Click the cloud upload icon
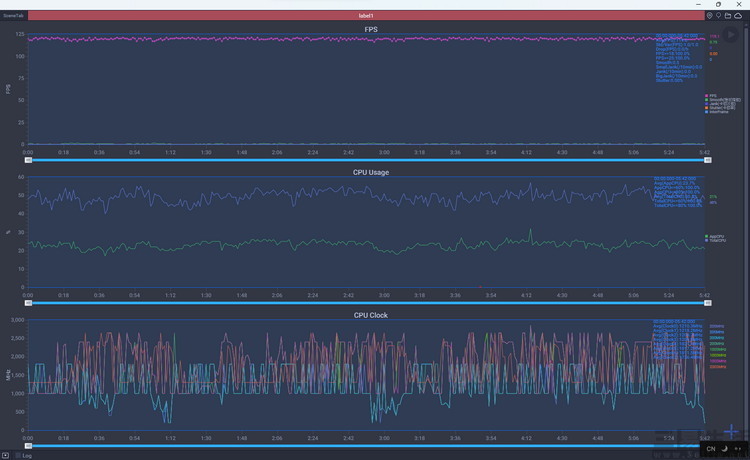Image resolution: width=750 pixels, height=460 pixels. 738,16
